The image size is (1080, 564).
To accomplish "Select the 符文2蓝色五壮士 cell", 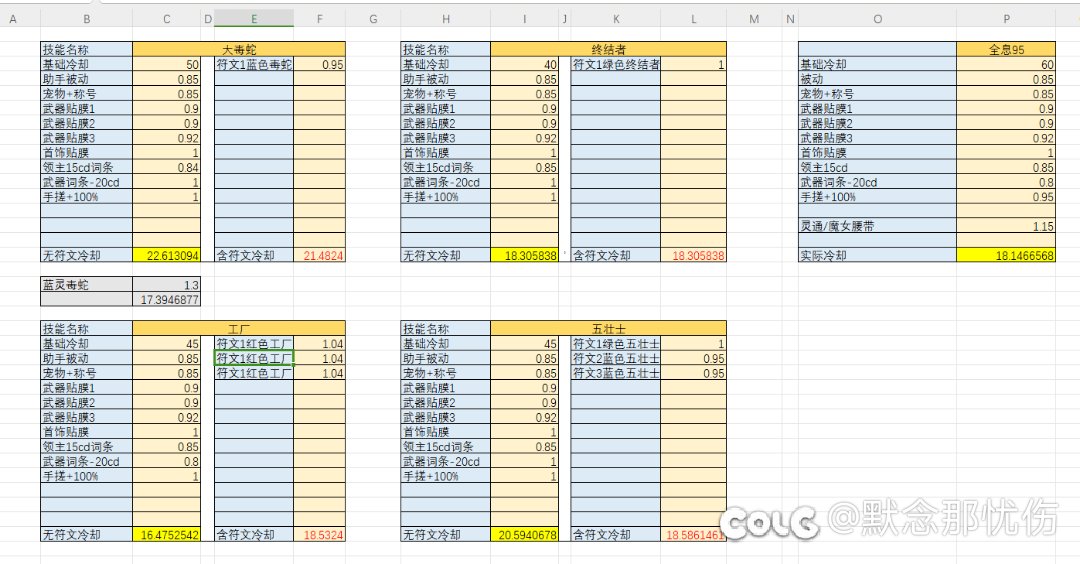I will 616,359.
